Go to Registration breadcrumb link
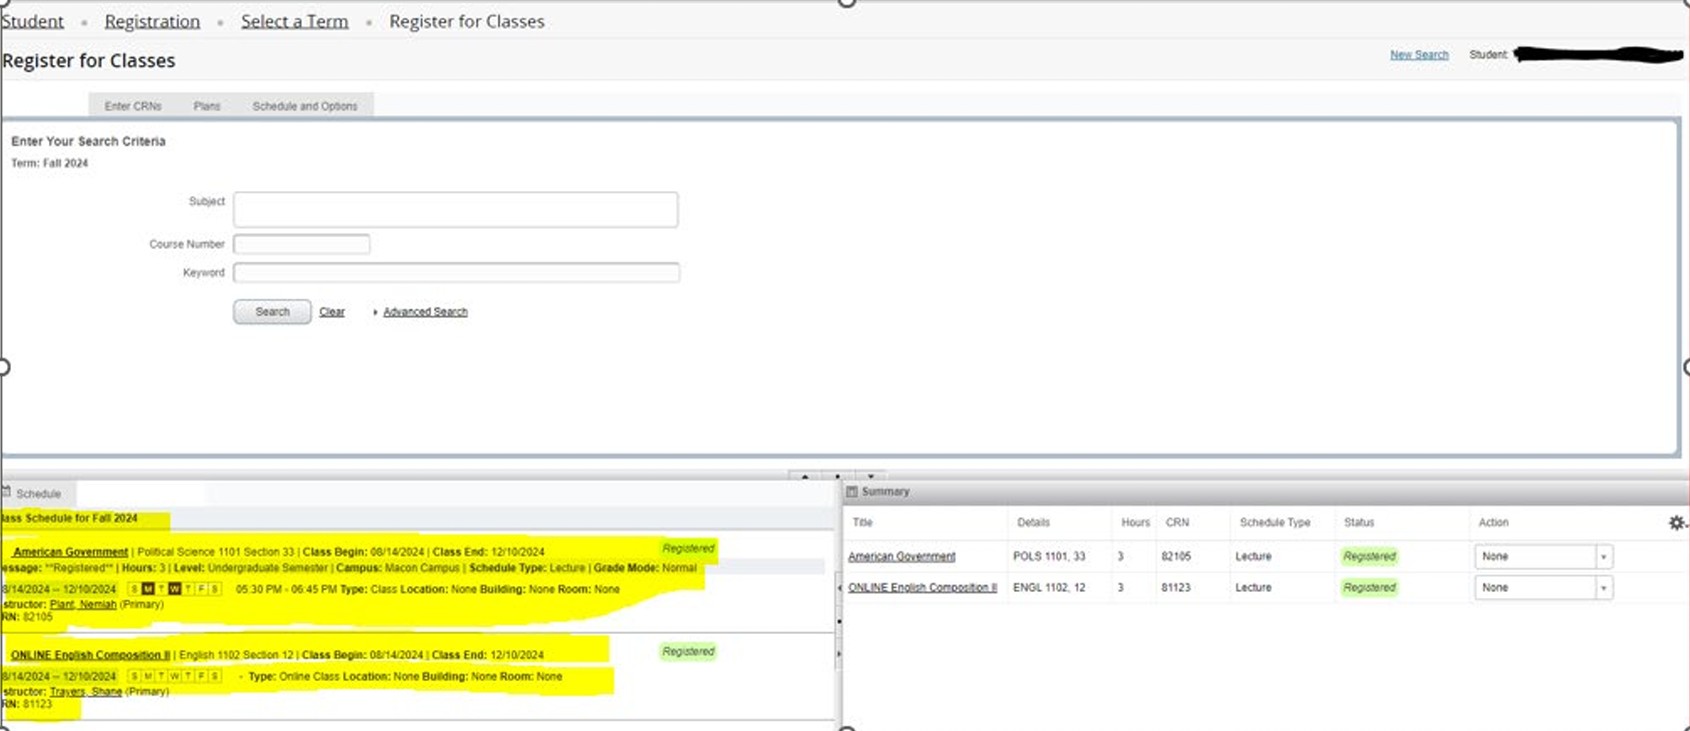1690x731 pixels. [x=152, y=21]
